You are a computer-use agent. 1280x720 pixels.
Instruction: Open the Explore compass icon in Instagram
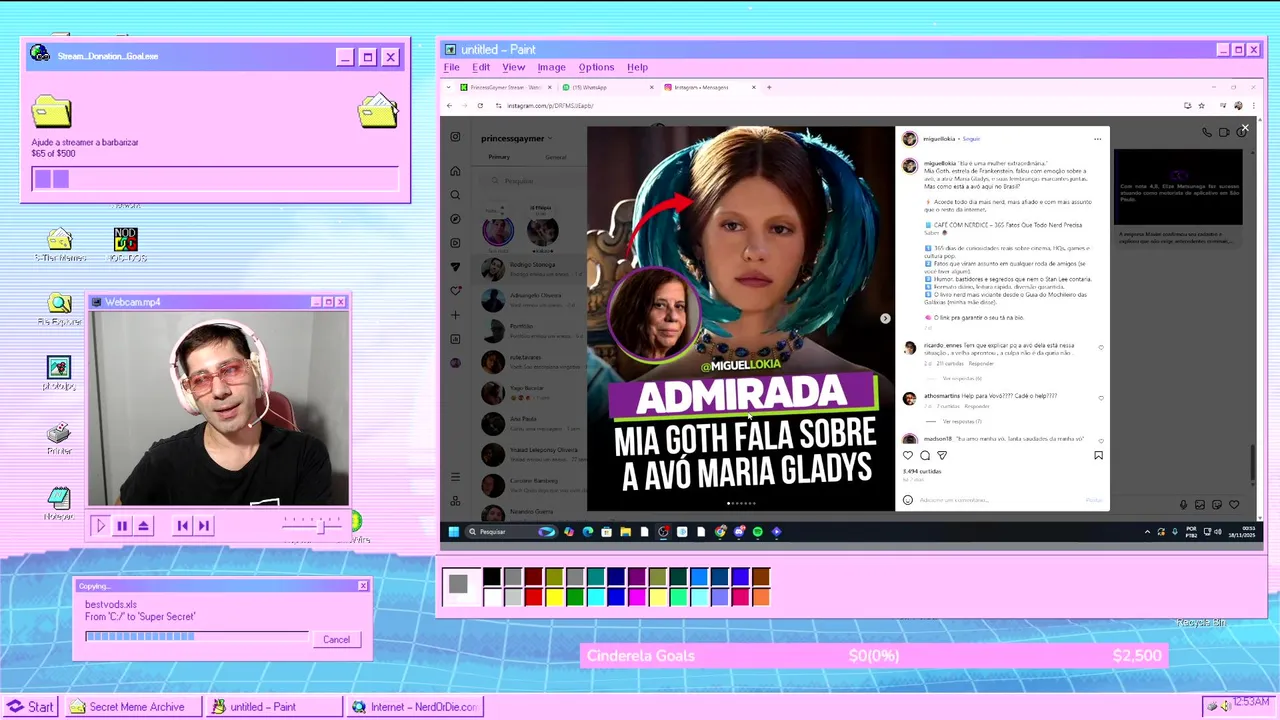point(455,219)
